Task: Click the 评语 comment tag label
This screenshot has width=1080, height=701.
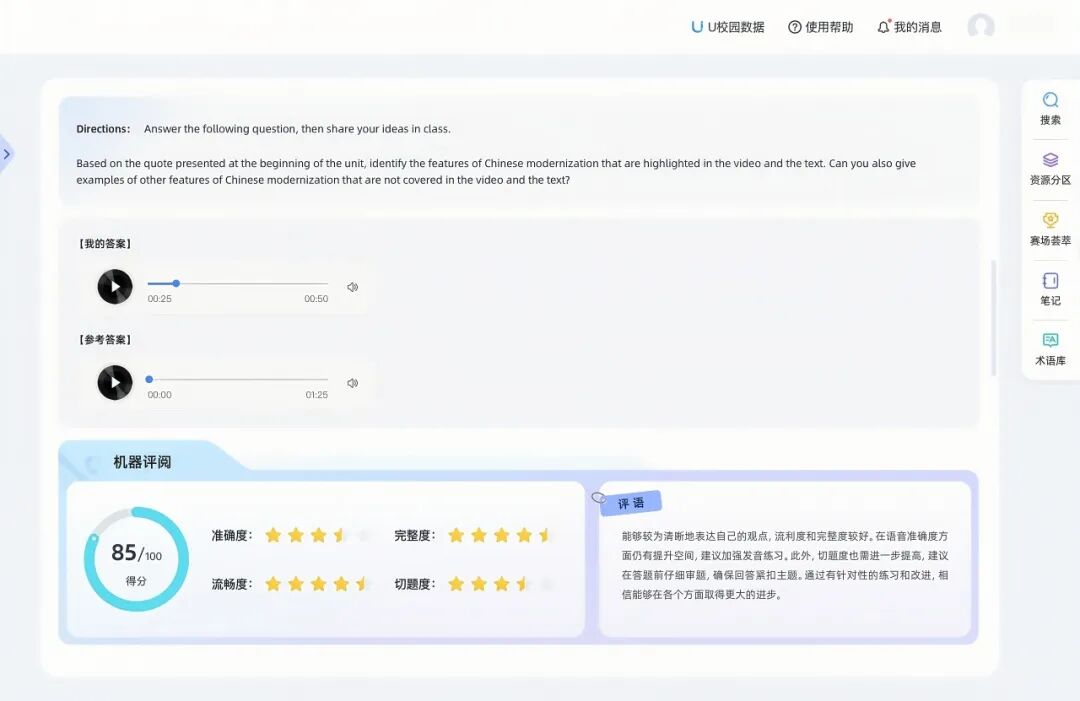Action: 631,503
